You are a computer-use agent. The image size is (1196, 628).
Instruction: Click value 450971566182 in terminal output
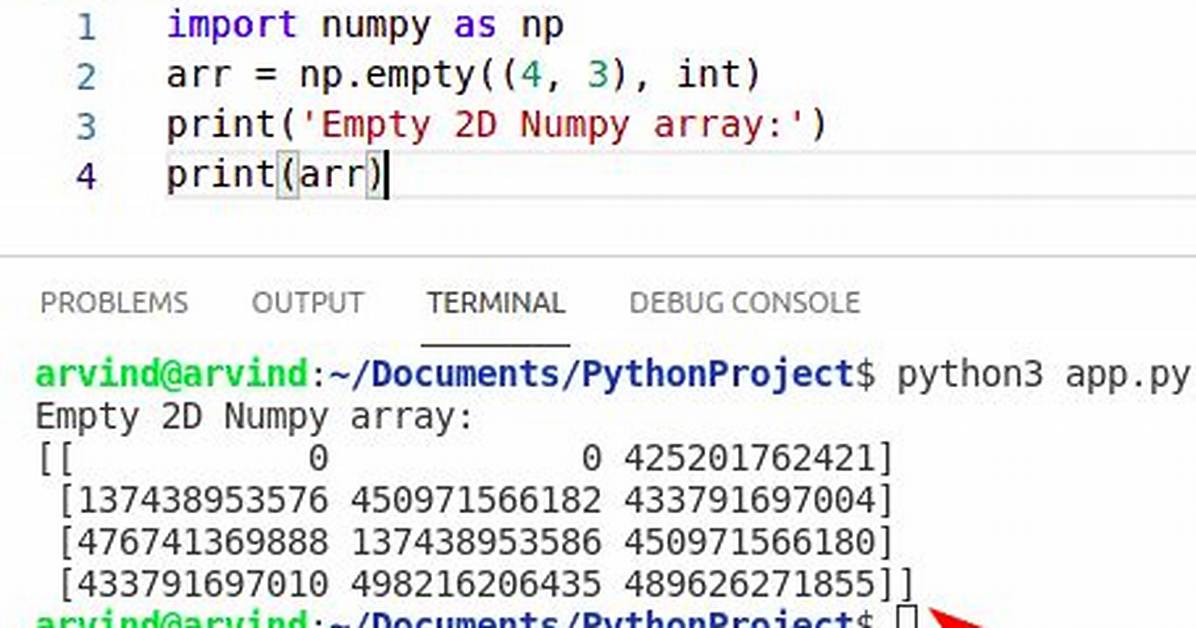476,501
